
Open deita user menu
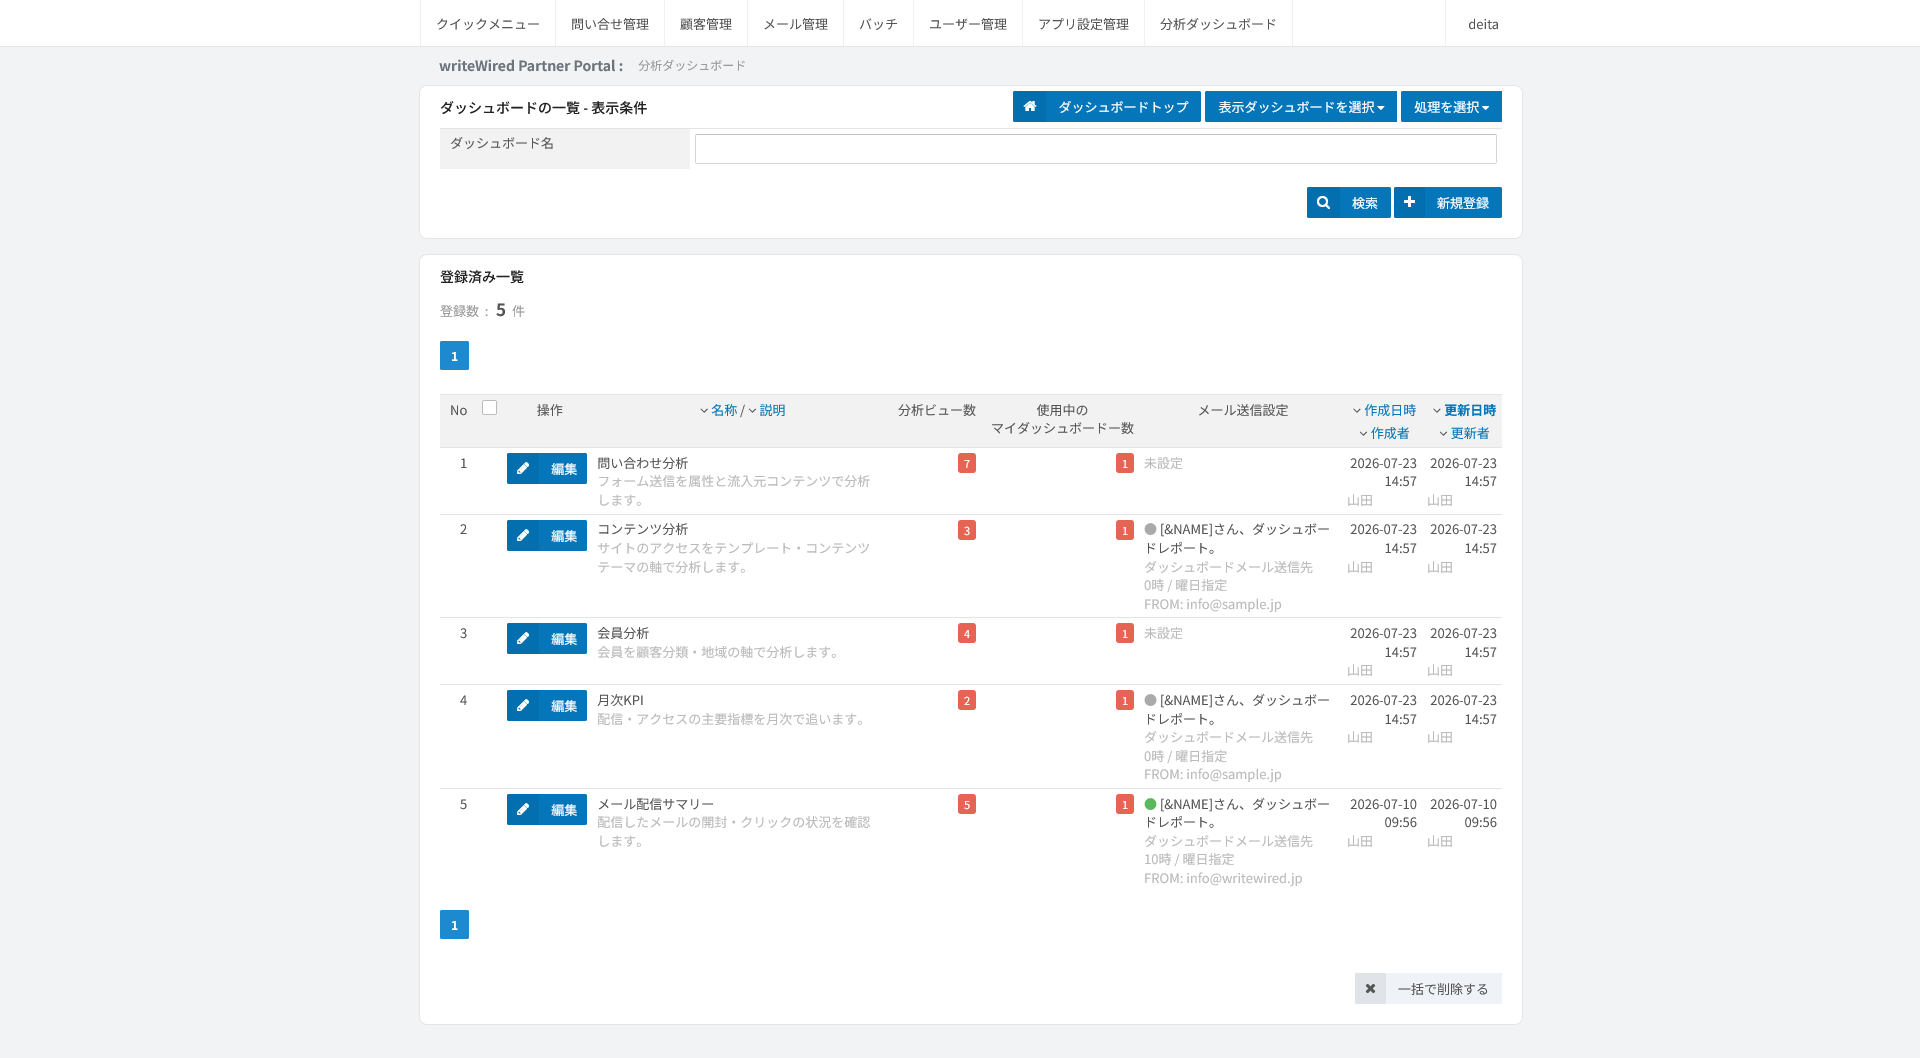1483,23
